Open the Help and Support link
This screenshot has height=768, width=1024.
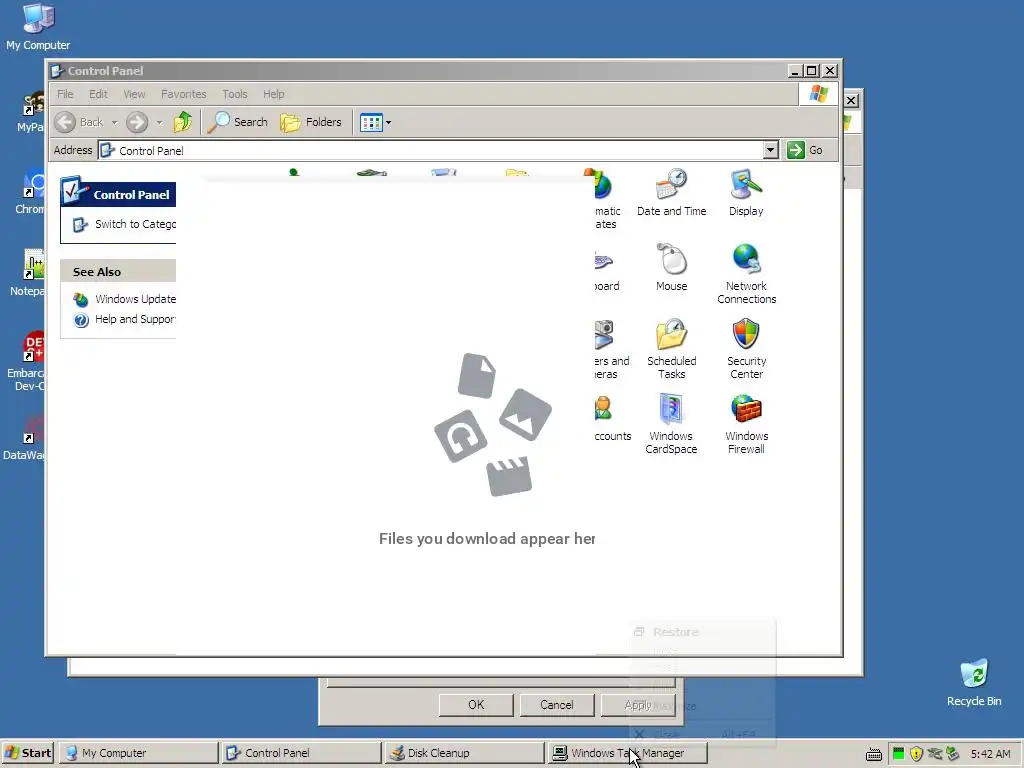135,319
